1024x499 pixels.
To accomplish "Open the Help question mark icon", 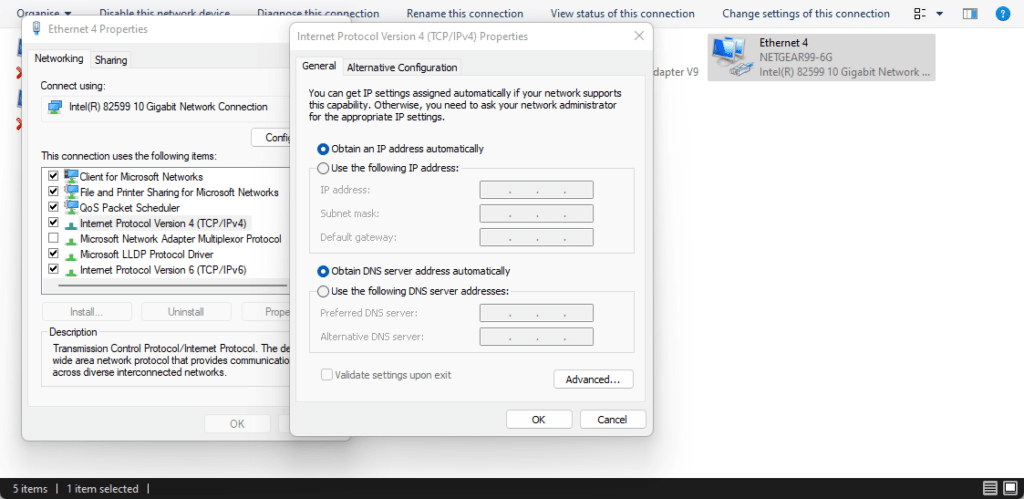I will pos(1002,14).
